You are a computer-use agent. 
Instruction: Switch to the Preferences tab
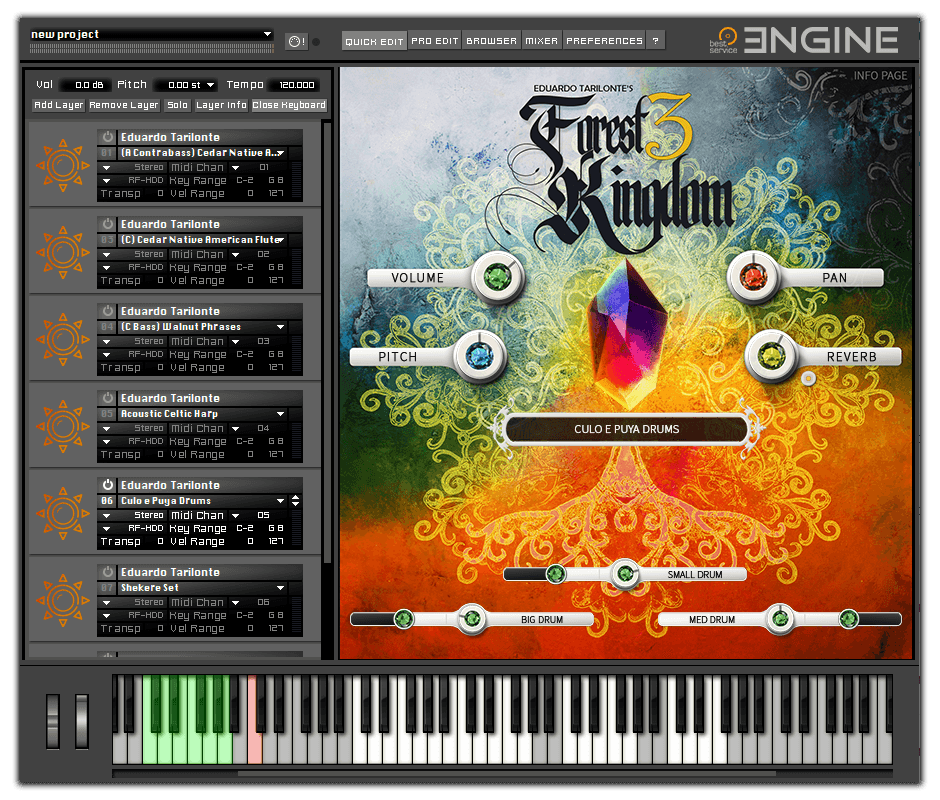pyautogui.click(x=604, y=41)
